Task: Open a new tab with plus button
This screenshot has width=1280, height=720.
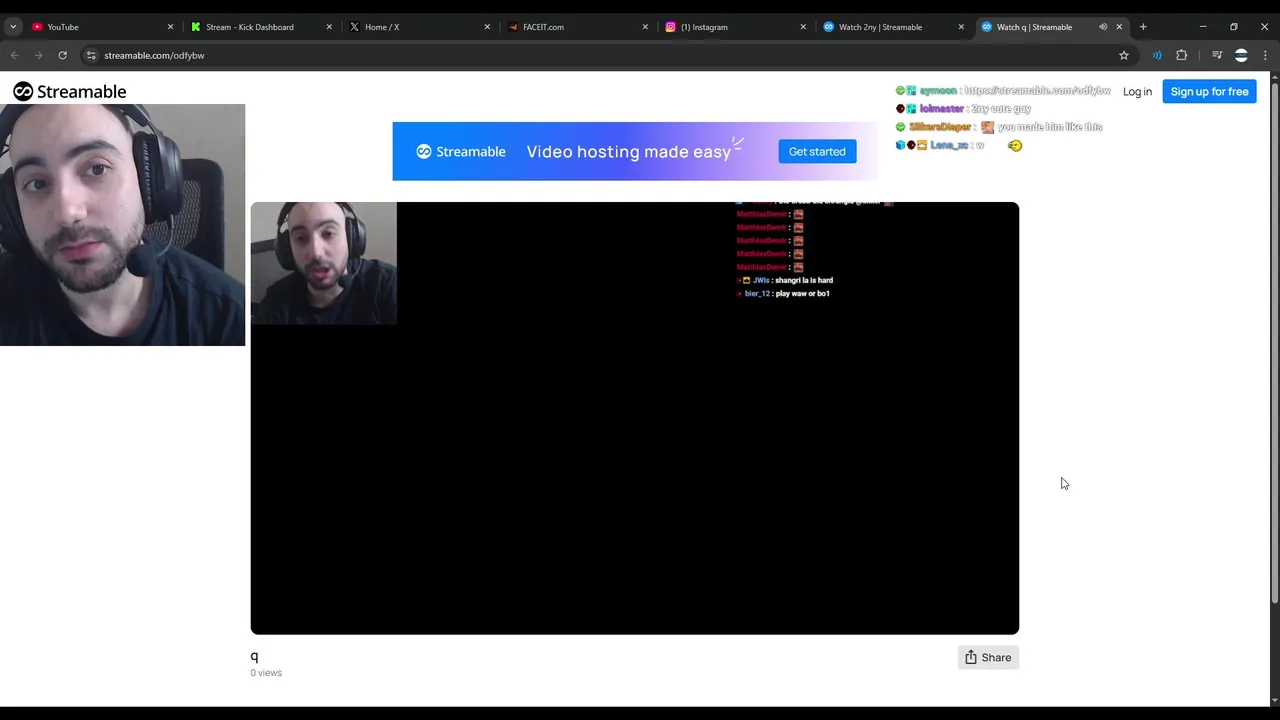Action: [x=1143, y=27]
